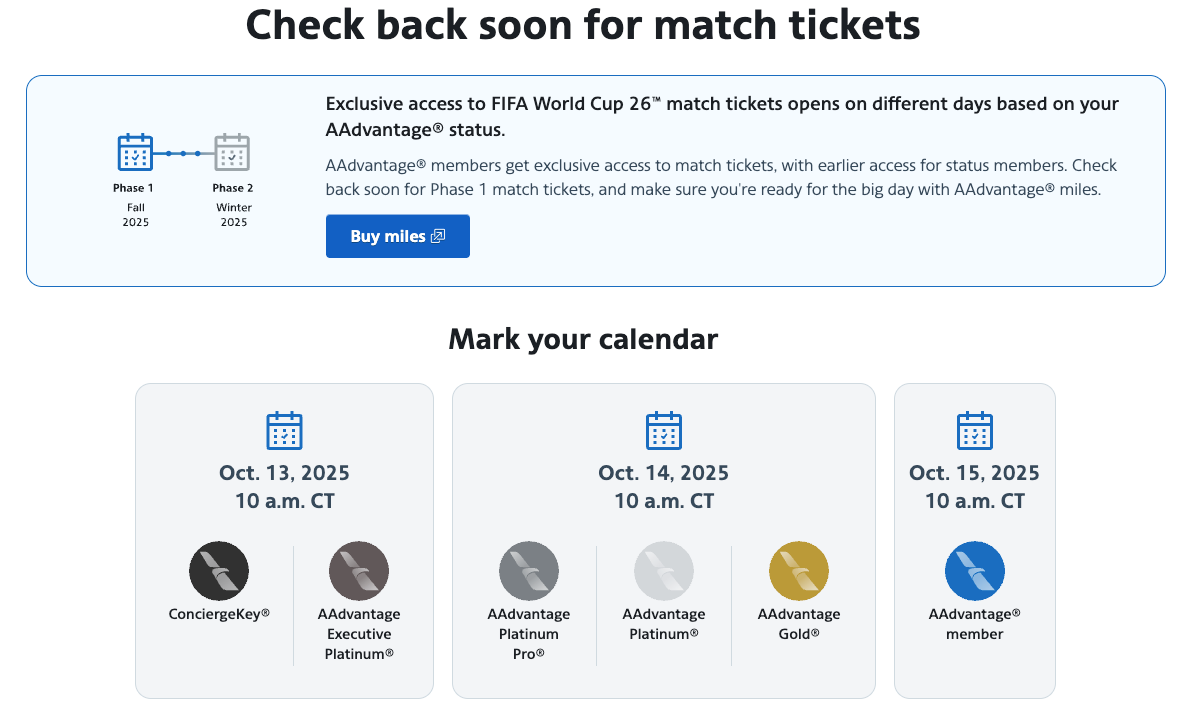Viewport: 1199px width, 723px height.
Task: Select the blue AAdvantage member badge
Action: click(974, 571)
